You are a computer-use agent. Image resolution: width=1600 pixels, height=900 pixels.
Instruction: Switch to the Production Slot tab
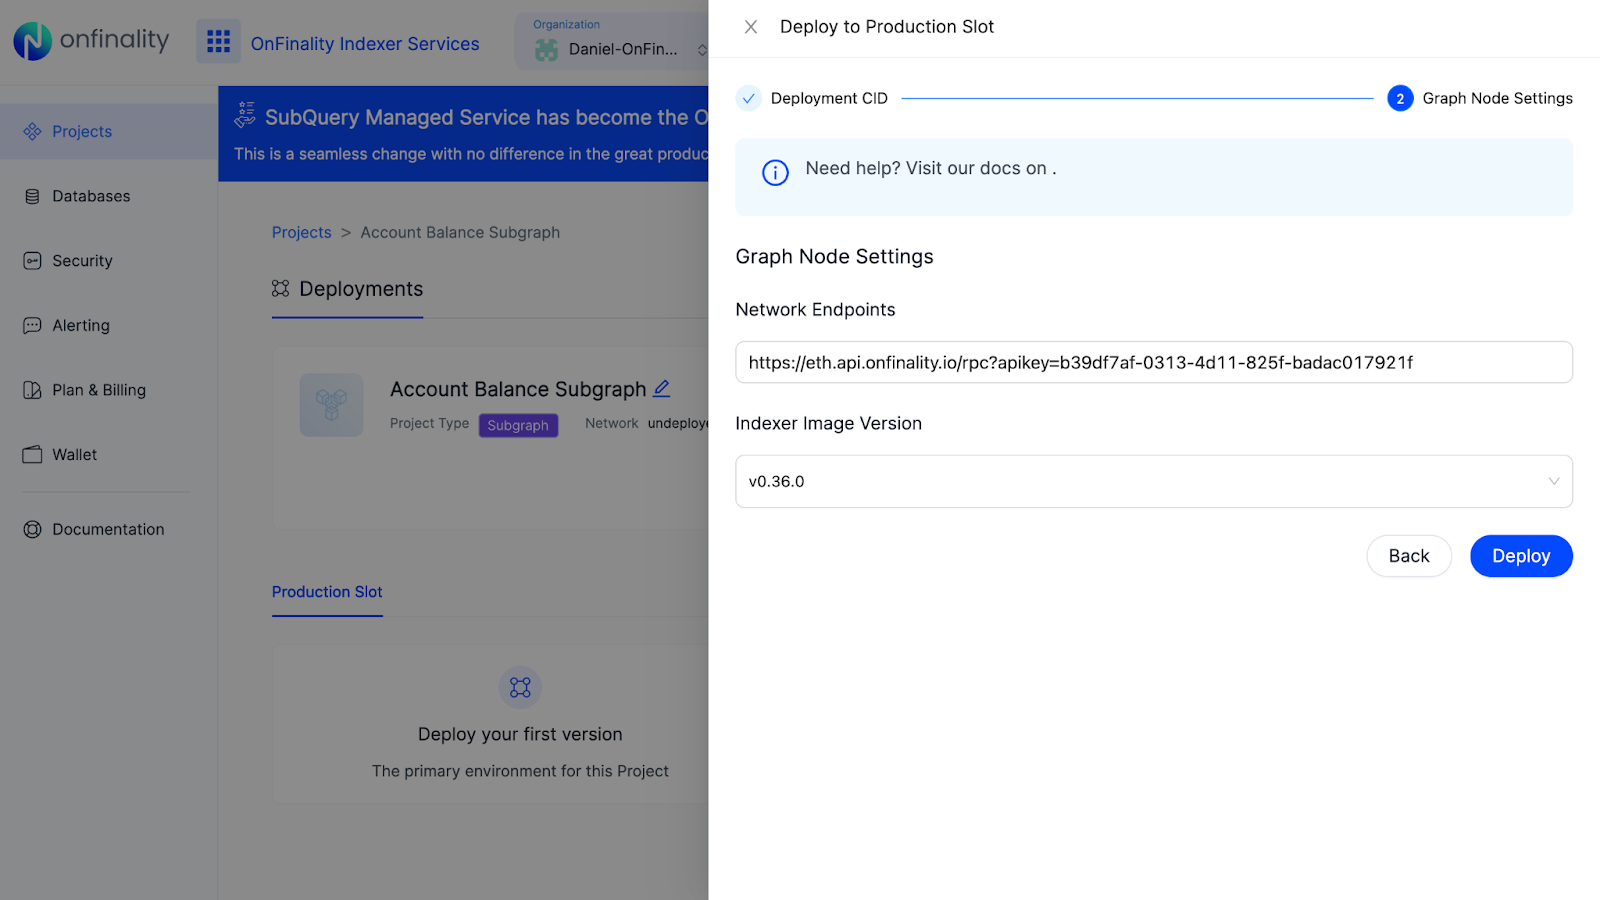pos(327,592)
